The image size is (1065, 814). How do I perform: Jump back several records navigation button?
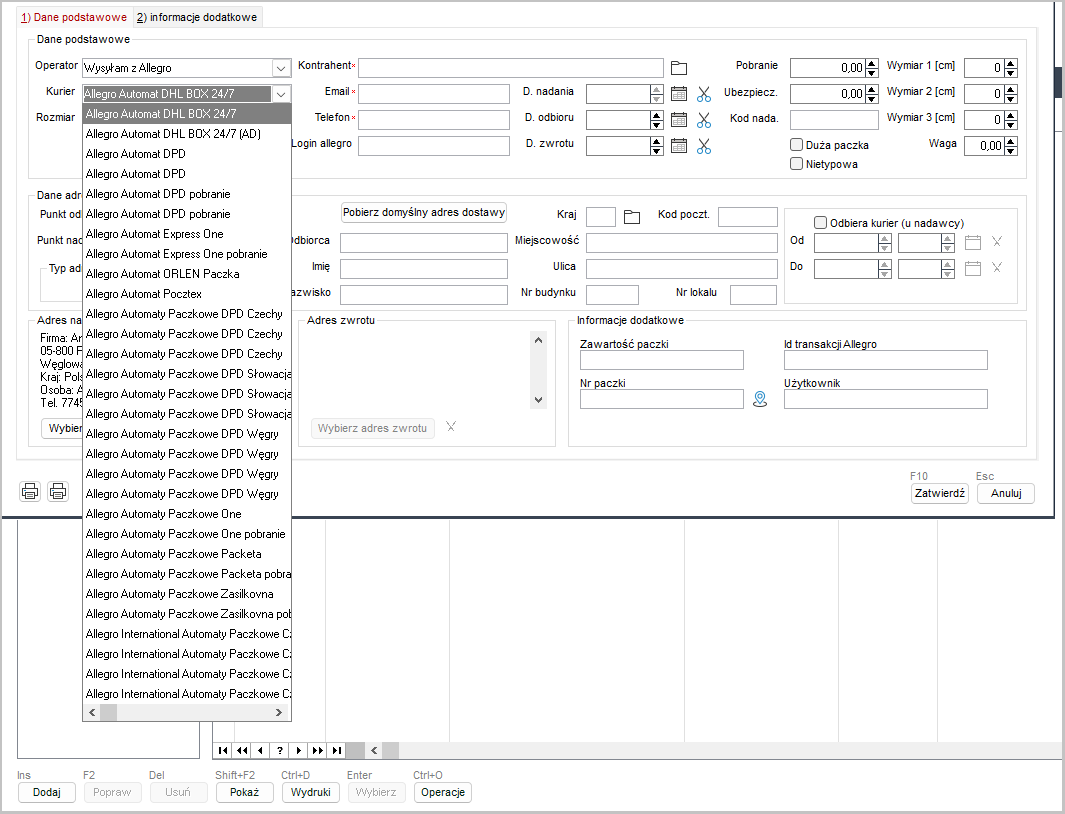pyautogui.click(x=241, y=750)
